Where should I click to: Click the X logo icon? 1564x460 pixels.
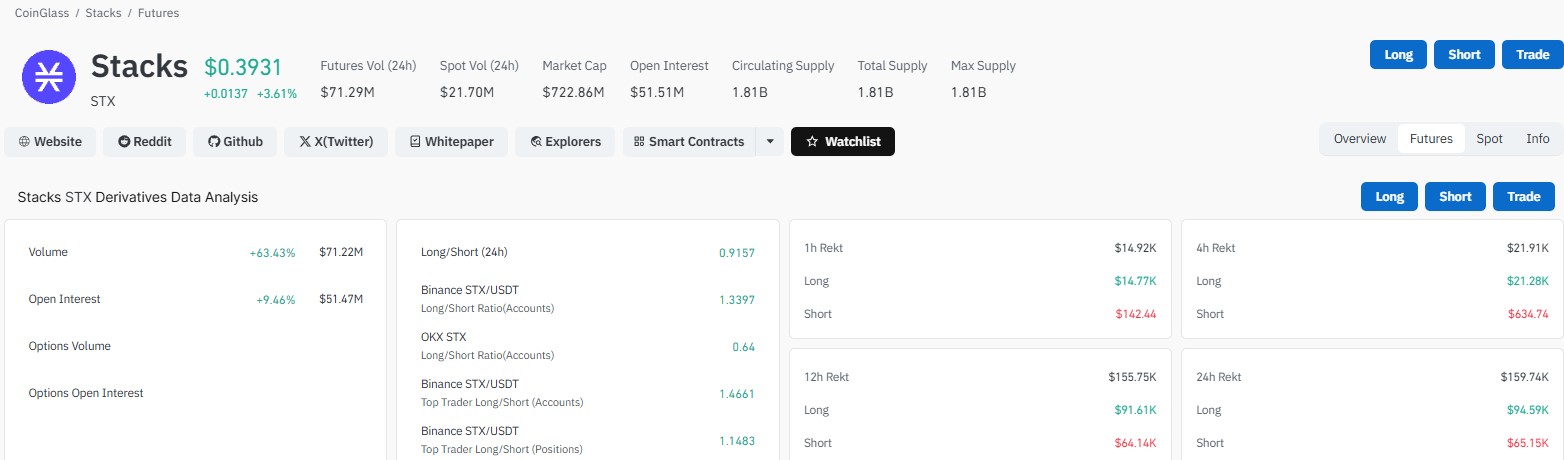click(305, 142)
